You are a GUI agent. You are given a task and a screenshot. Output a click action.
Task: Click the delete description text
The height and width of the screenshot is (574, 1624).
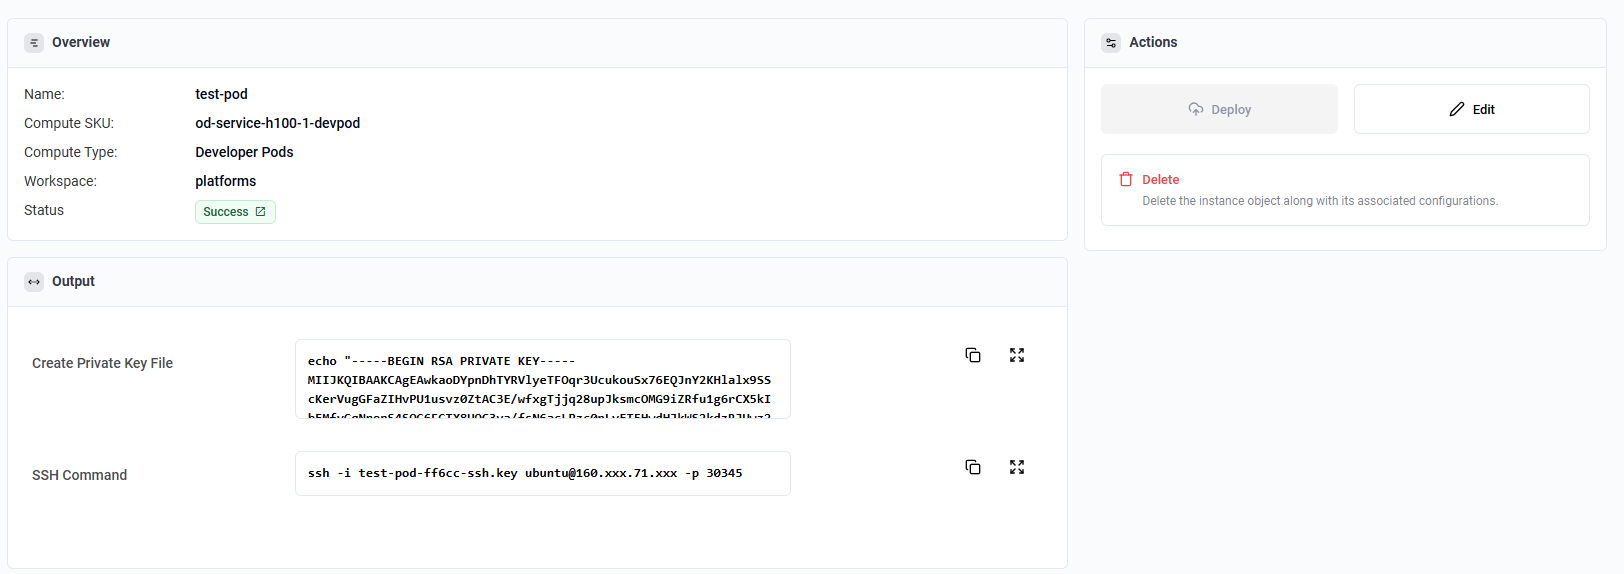[x=1320, y=201]
